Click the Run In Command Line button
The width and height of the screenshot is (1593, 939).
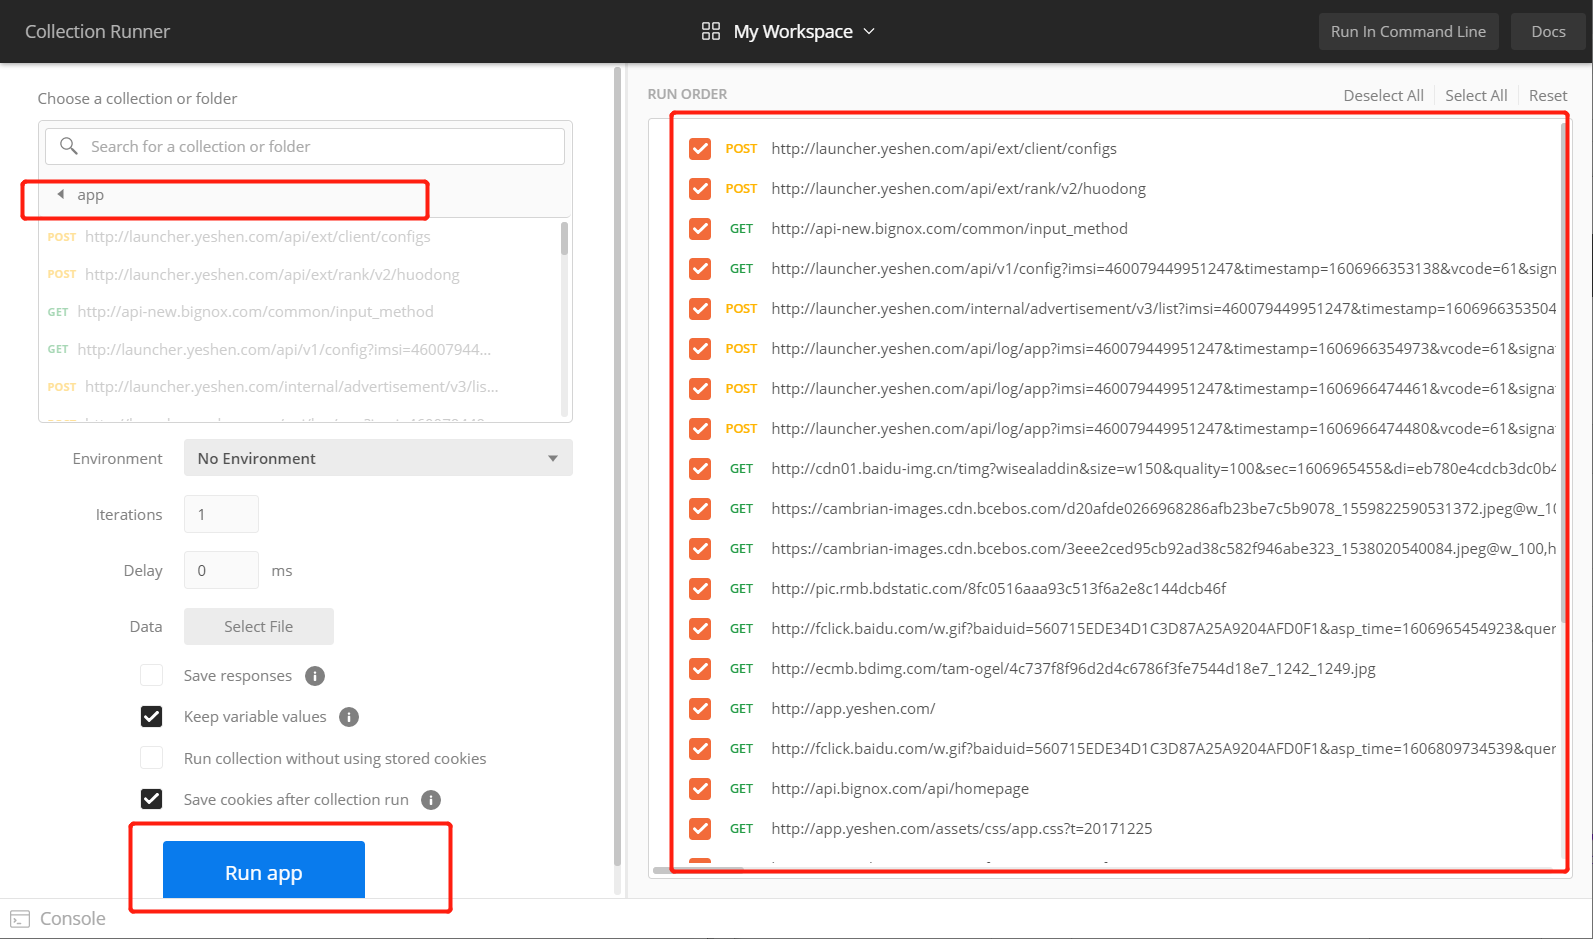pos(1408,31)
